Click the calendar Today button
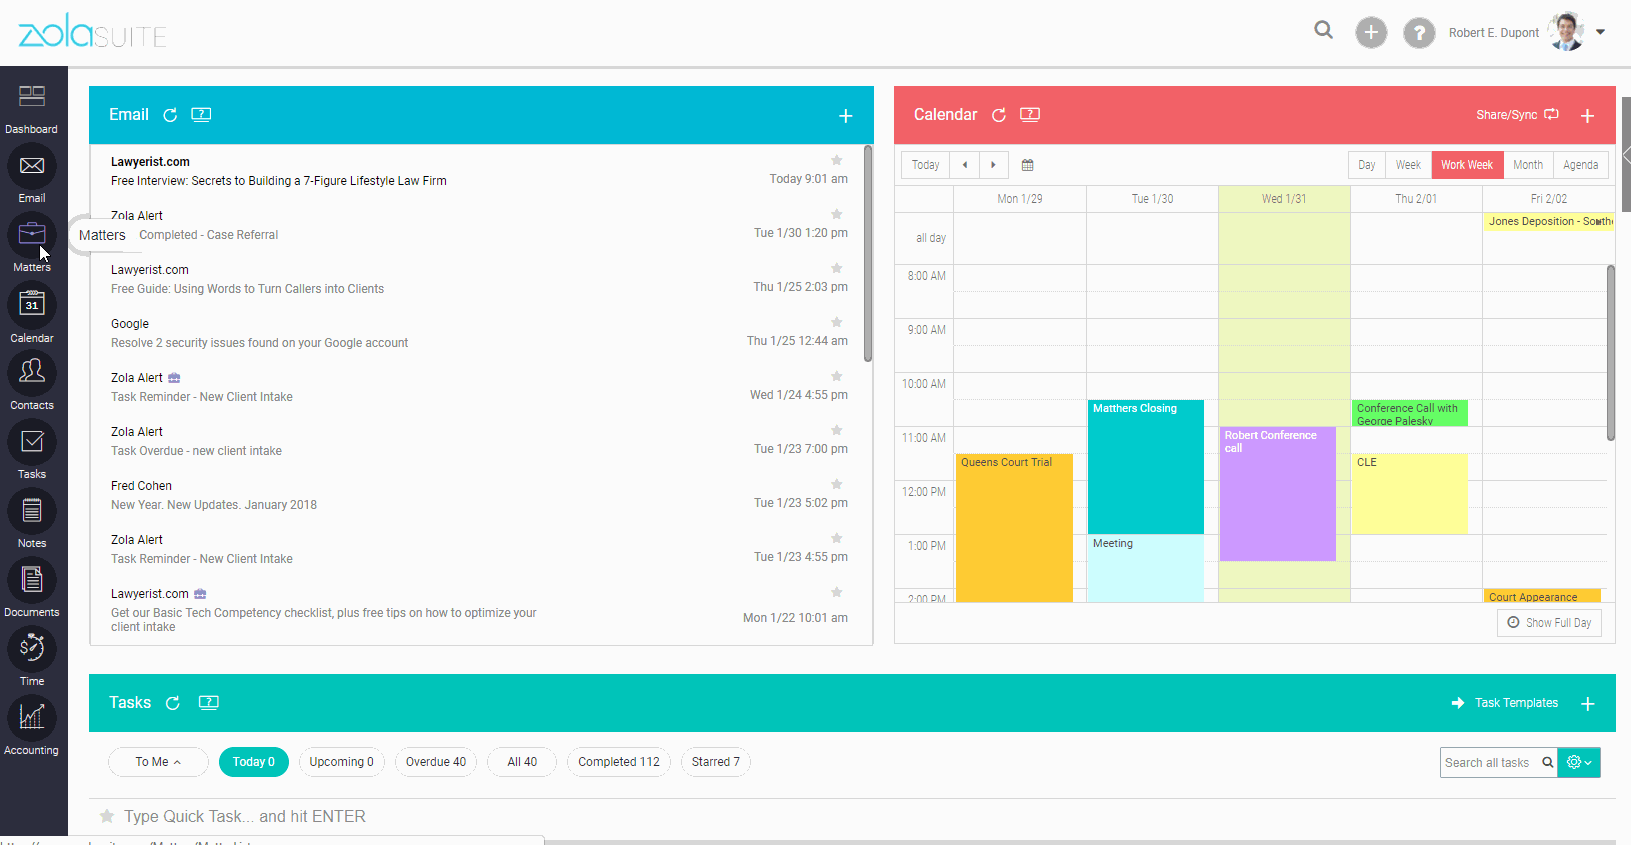The width and height of the screenshot is (1631, 845). (925, 165)
